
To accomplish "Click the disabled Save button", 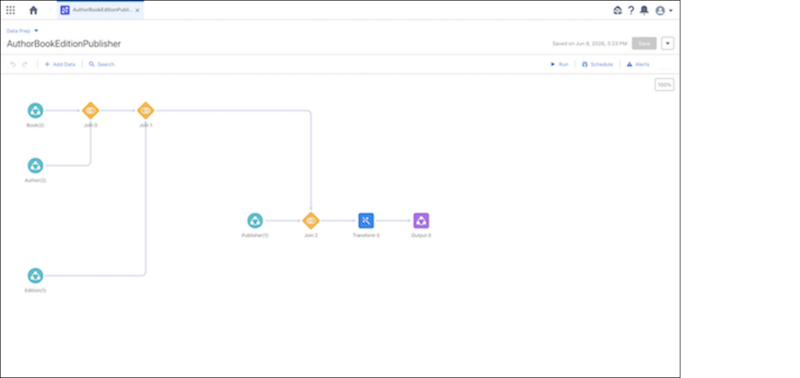I will click(x=644, y=43).
